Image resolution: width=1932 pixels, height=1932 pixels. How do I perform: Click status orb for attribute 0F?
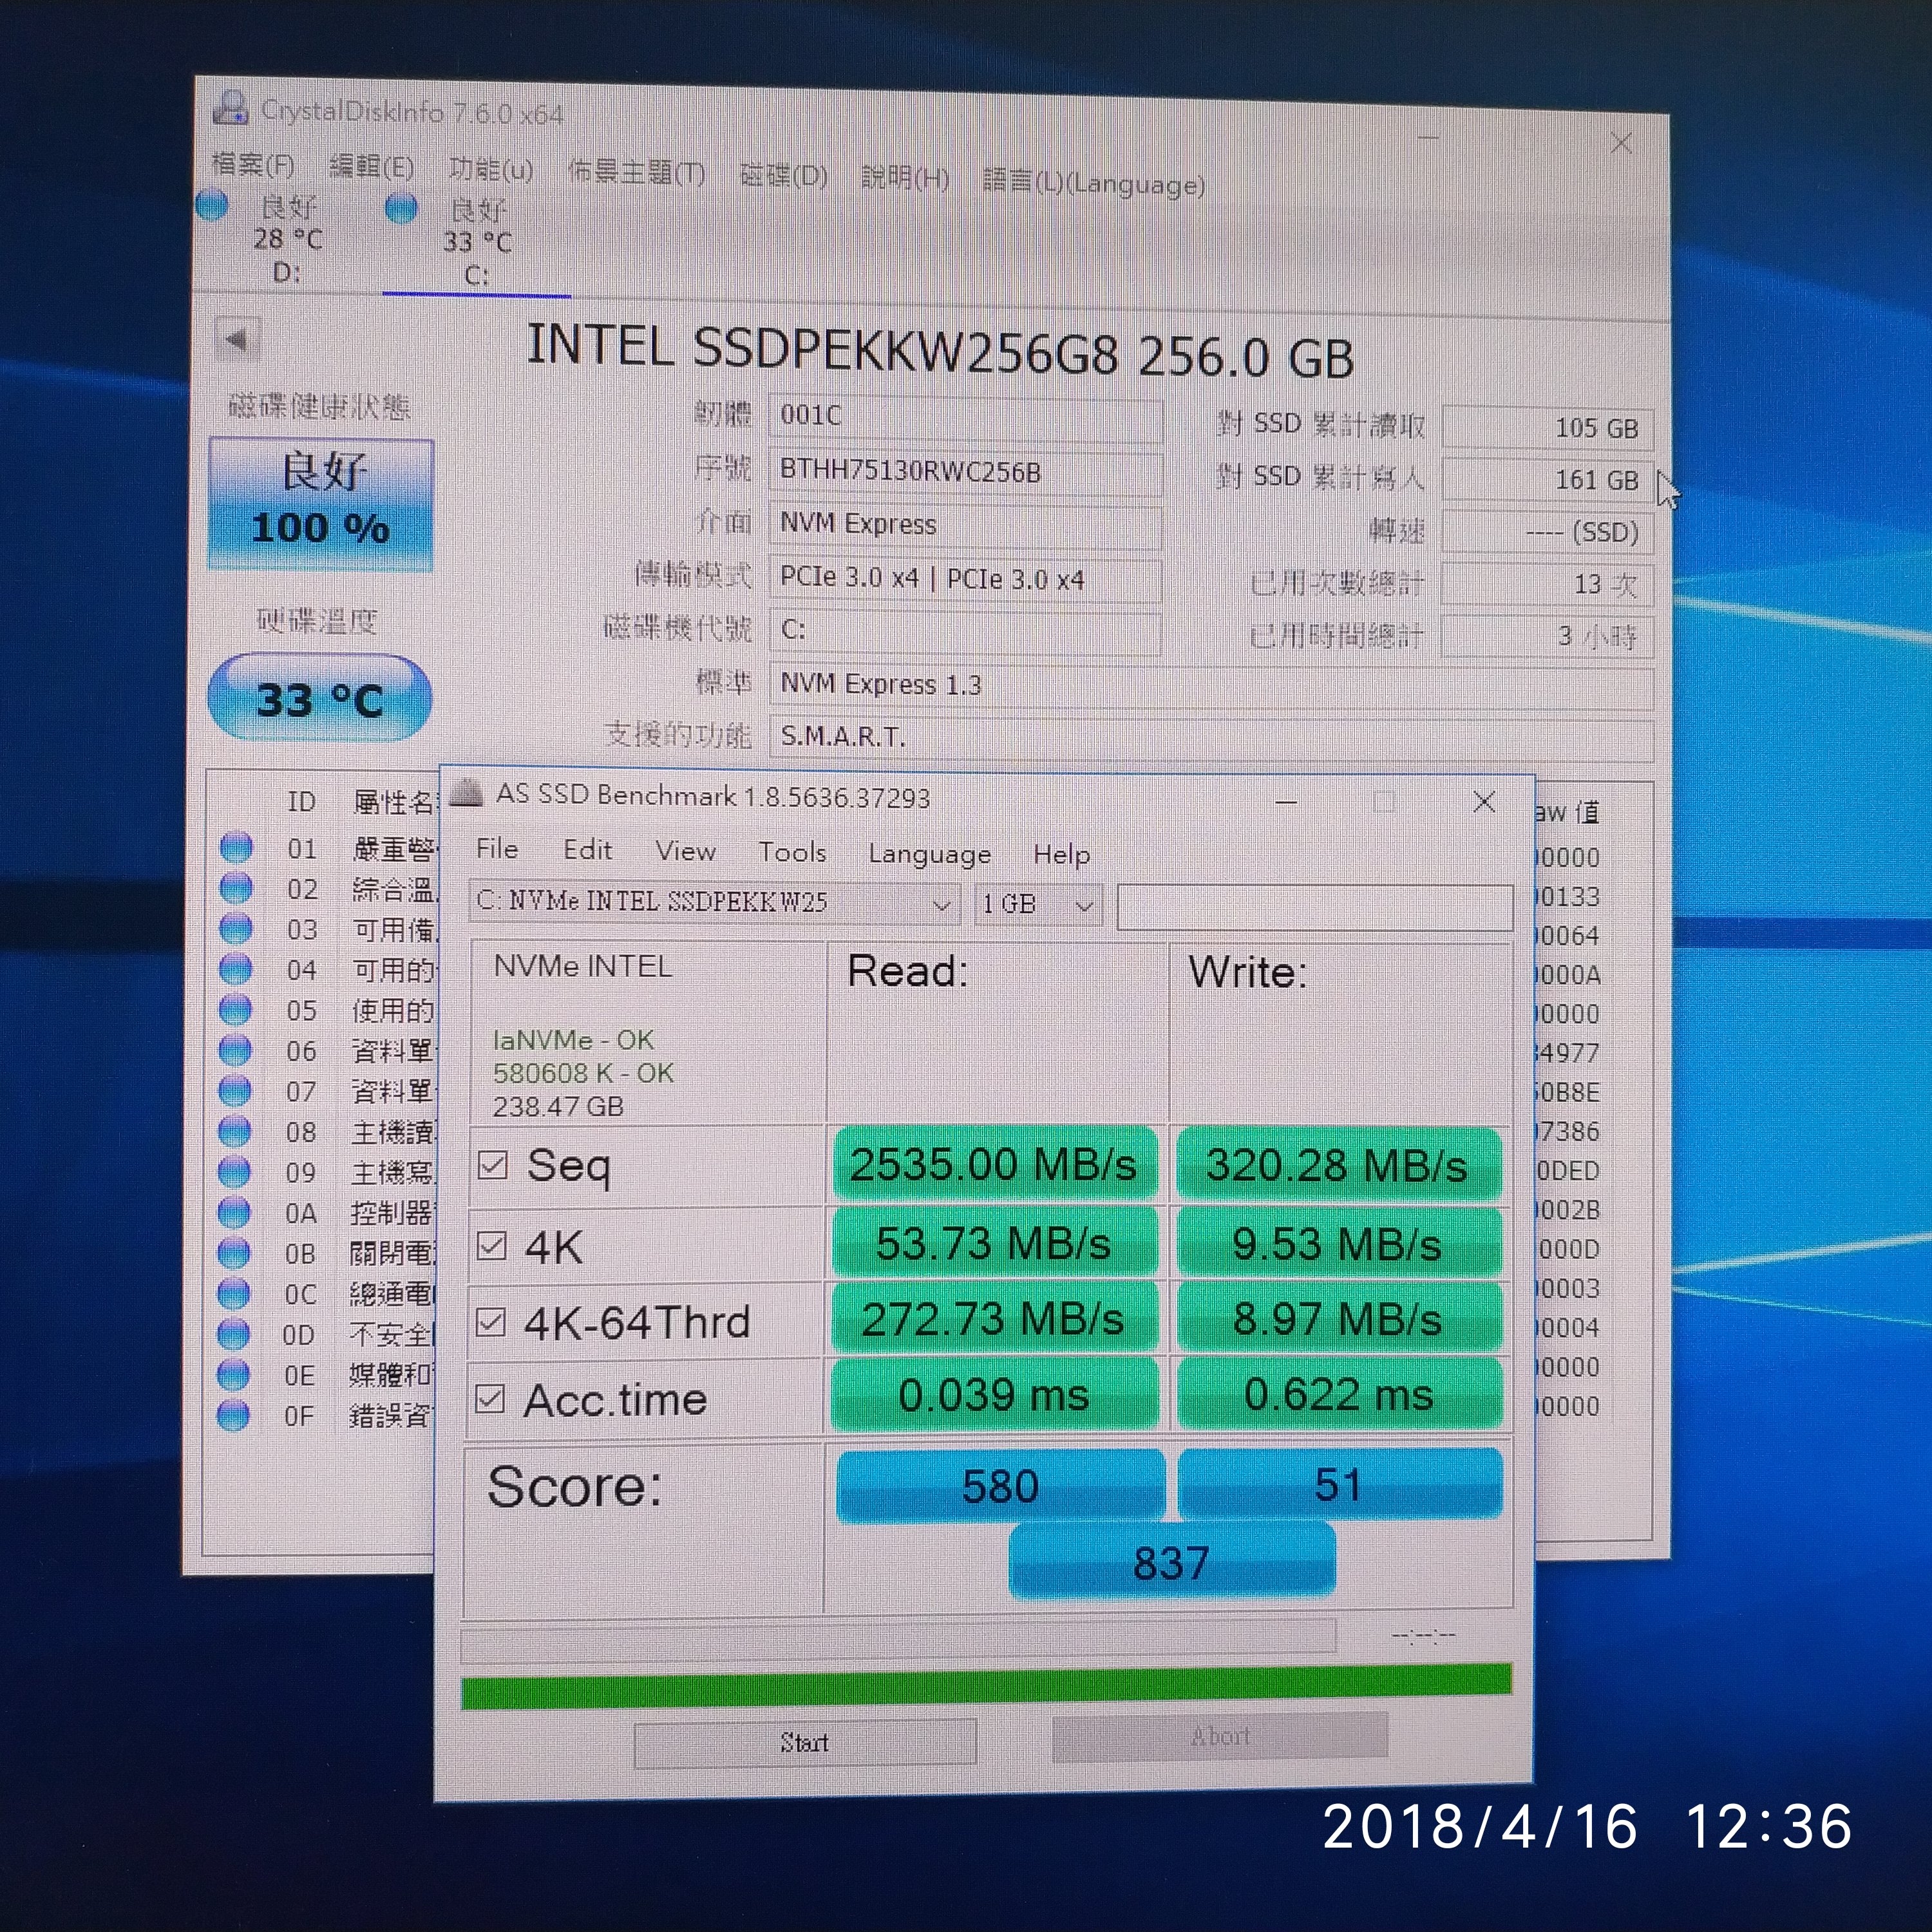coord(233,1415)
